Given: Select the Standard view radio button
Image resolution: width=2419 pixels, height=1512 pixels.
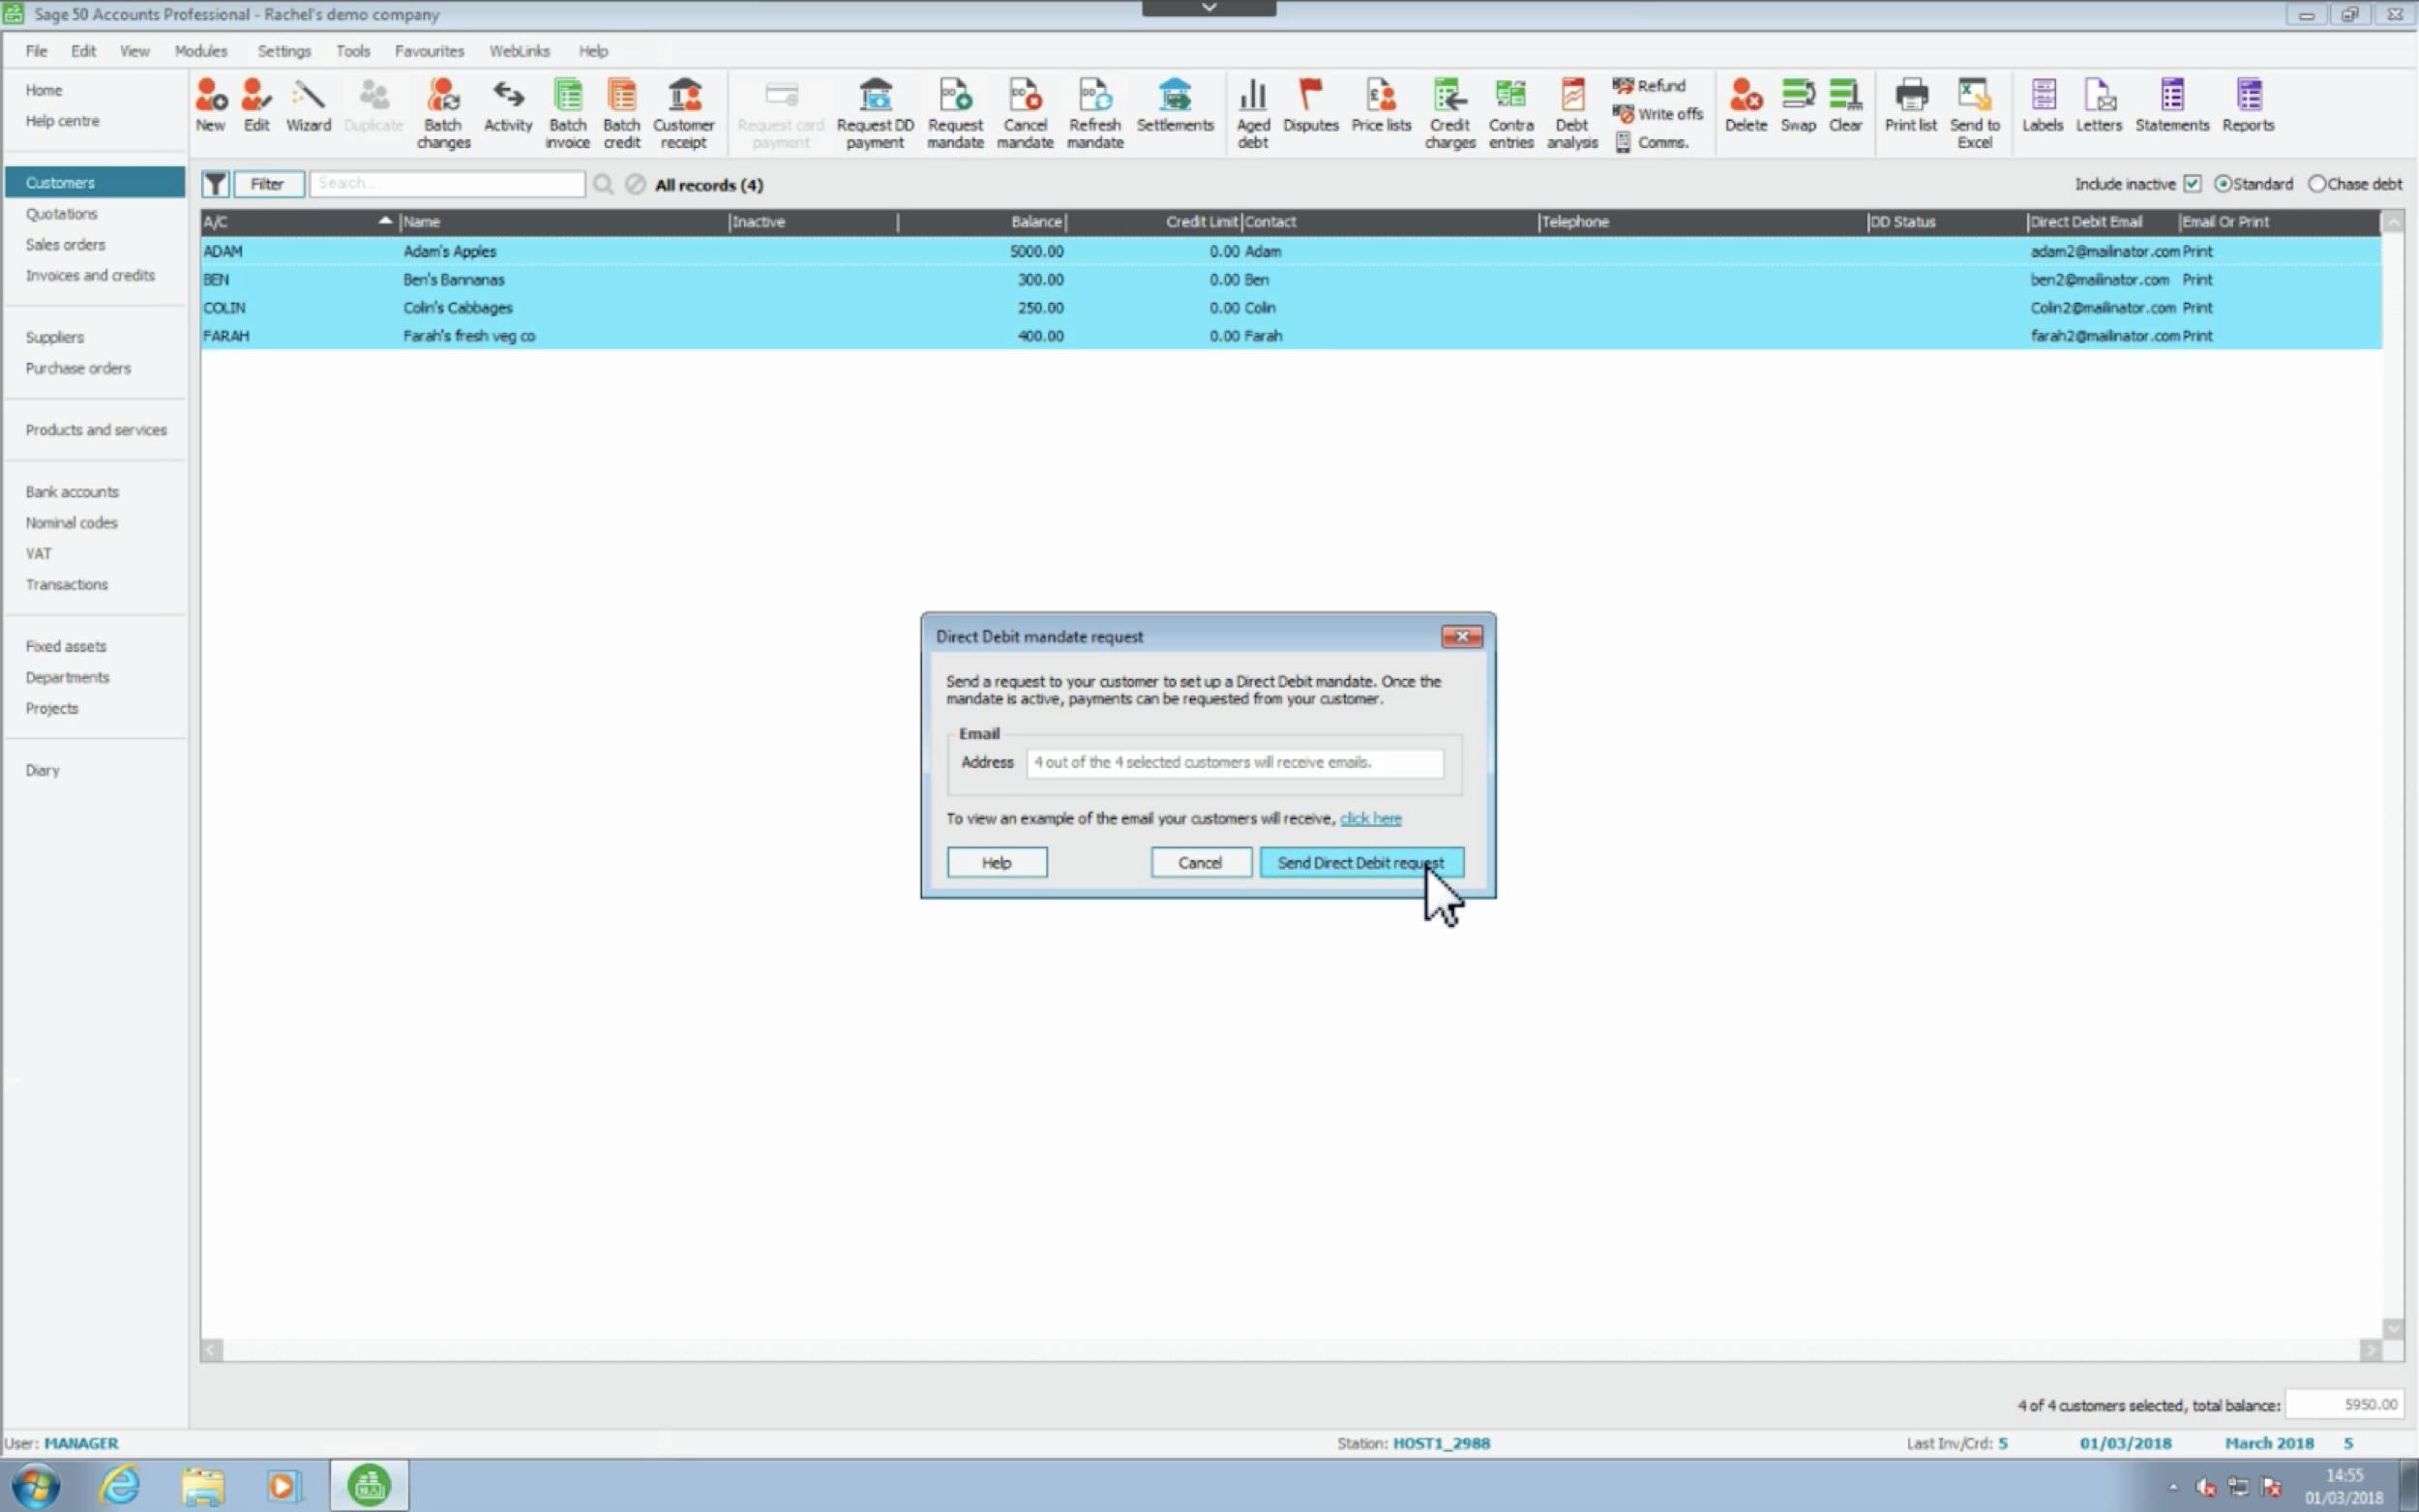Looking at the screenshot, I should point(2222,184).
